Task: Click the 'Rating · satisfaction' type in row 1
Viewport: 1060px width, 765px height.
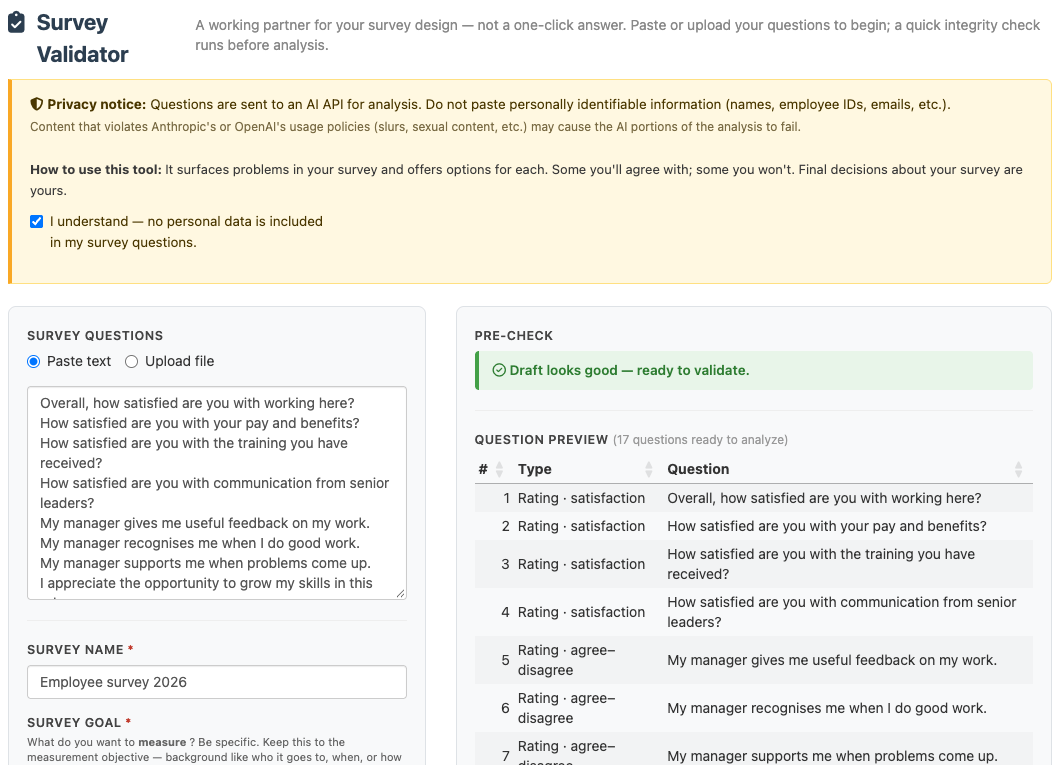Action: pyautogui.click(x=581, y=498)
